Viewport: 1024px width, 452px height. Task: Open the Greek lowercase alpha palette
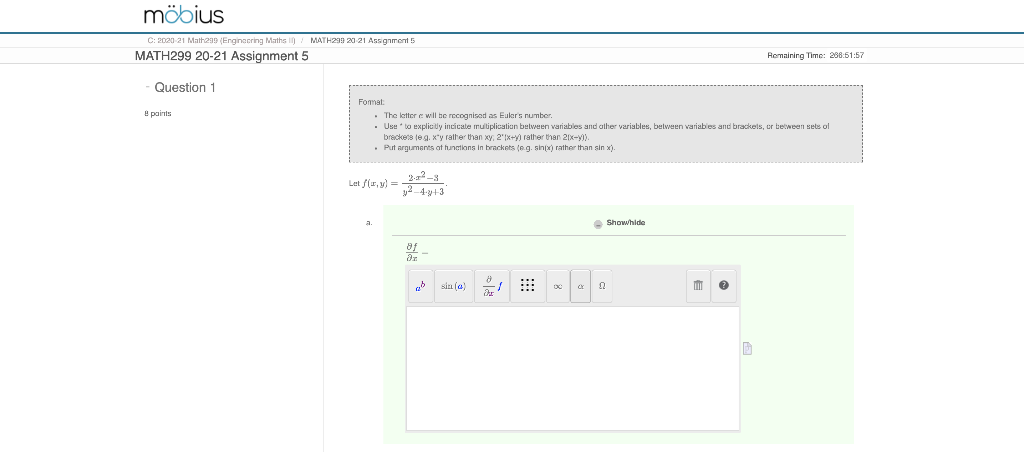click(580, 286)
